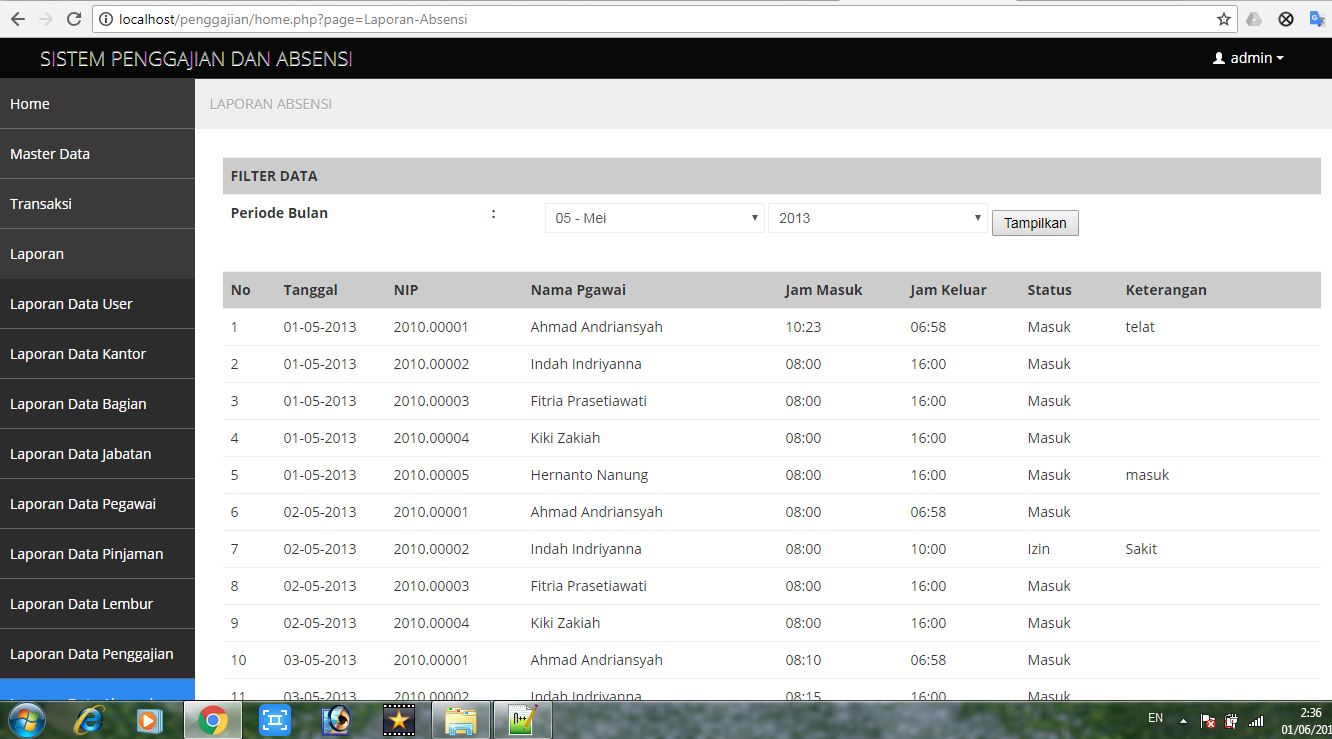Reload the page with refresh icon
1332x739 pixels.
pos(71,18)
